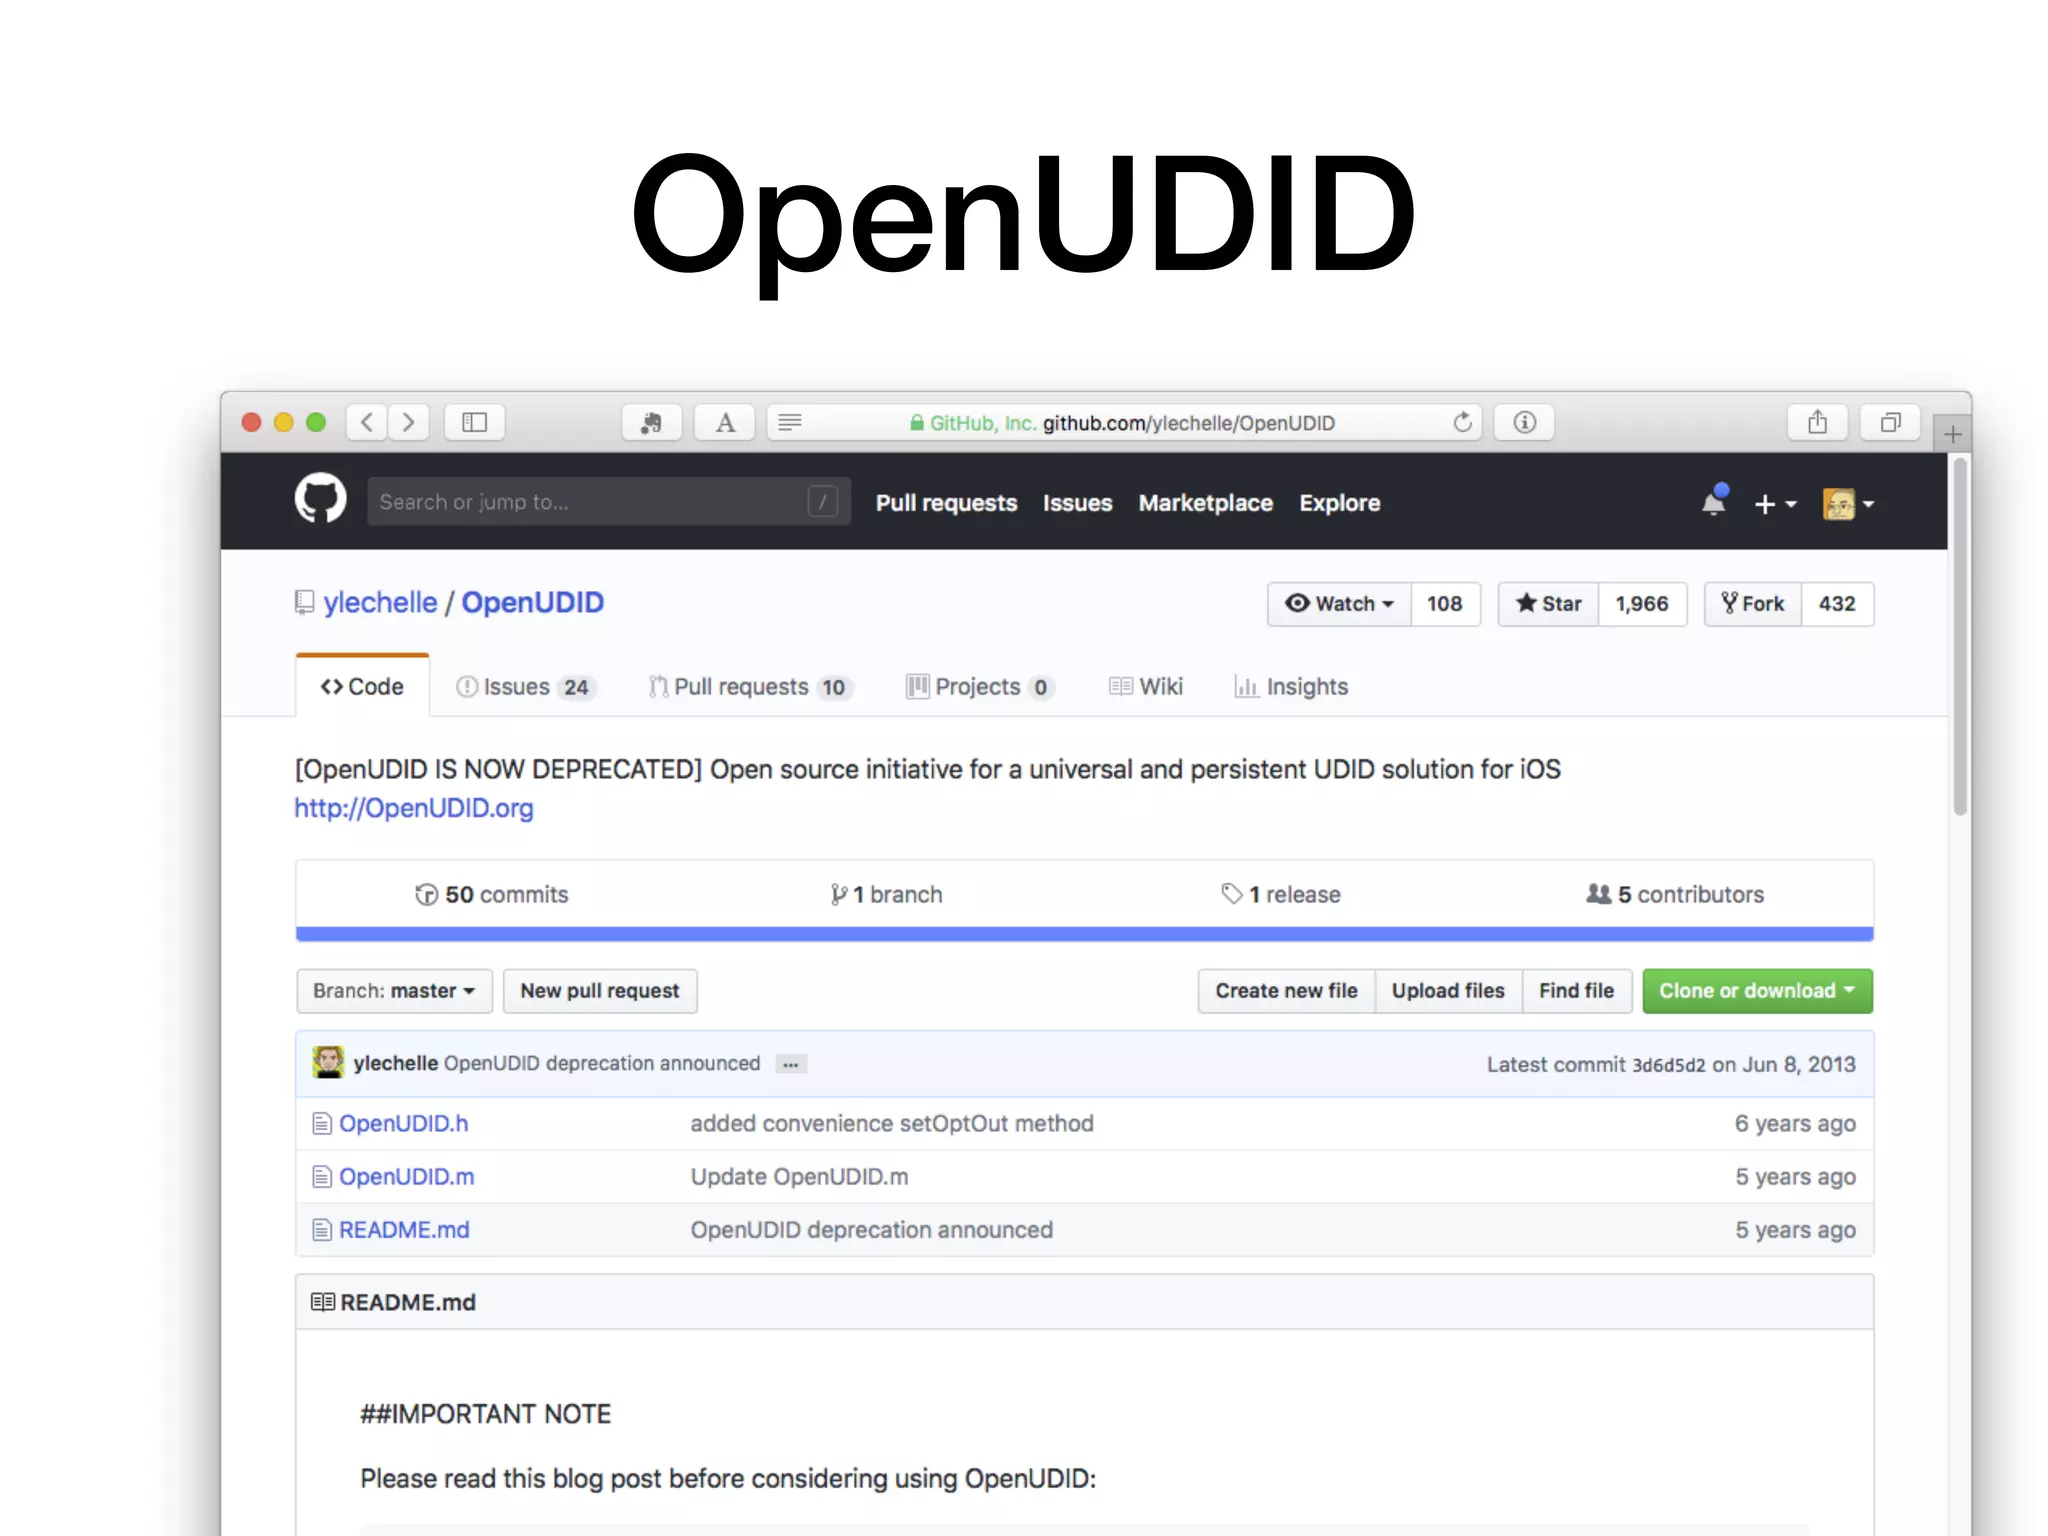Open commit 'added convenience setOptOut method'

click(x=892, y=1124)
